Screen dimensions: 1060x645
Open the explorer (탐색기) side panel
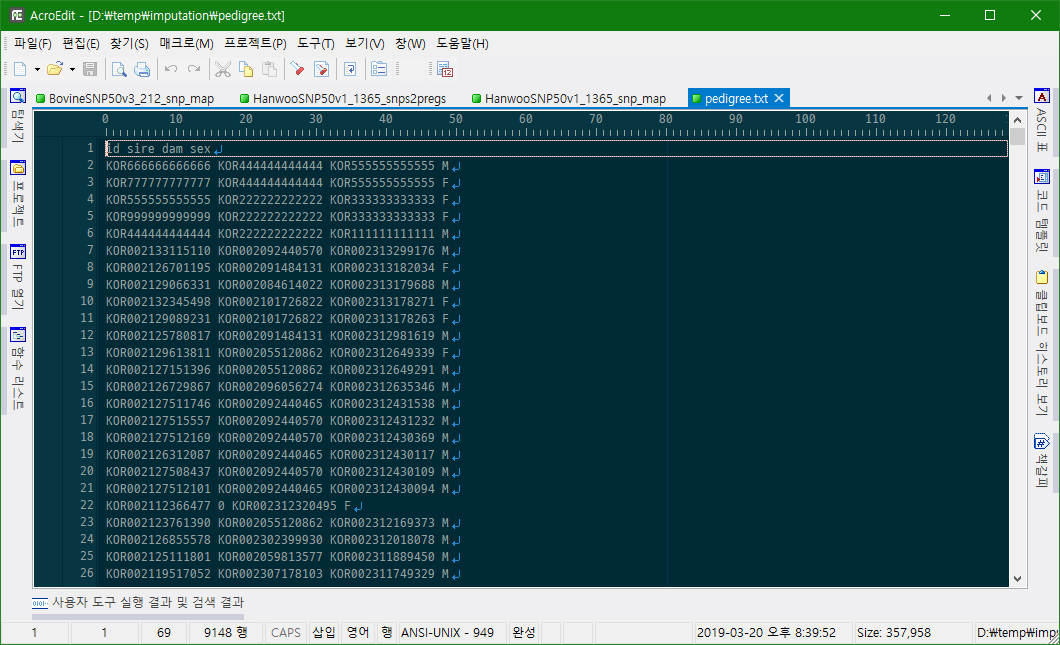[18, 116]
